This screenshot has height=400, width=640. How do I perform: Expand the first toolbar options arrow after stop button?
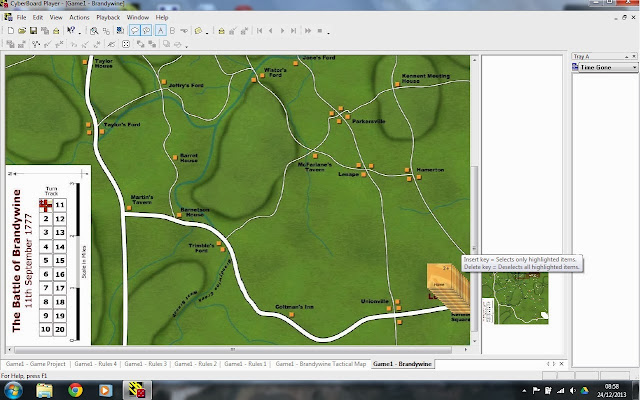click(x=329, y=33)
